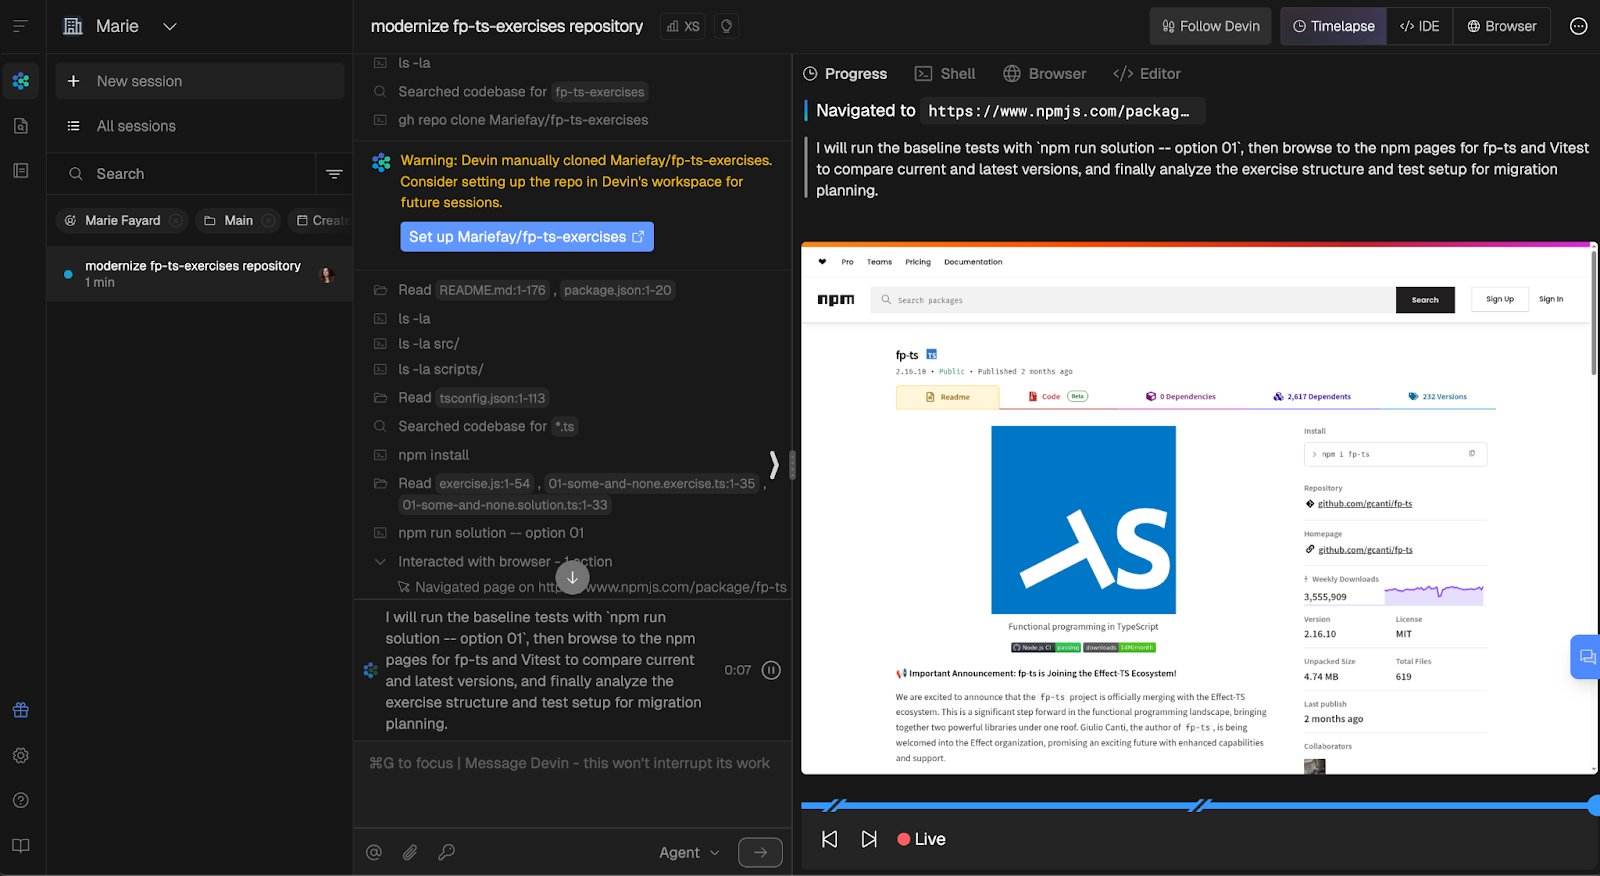This screenshot has height=876, width=1600.
Task: Click Set up Mariefay/fp-ts-exercises button
Action: (527, 237)
